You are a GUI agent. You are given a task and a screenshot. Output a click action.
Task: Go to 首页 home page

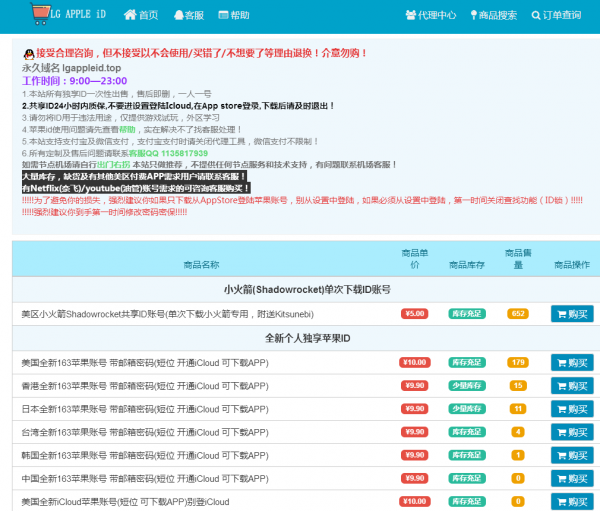(141, 15)
